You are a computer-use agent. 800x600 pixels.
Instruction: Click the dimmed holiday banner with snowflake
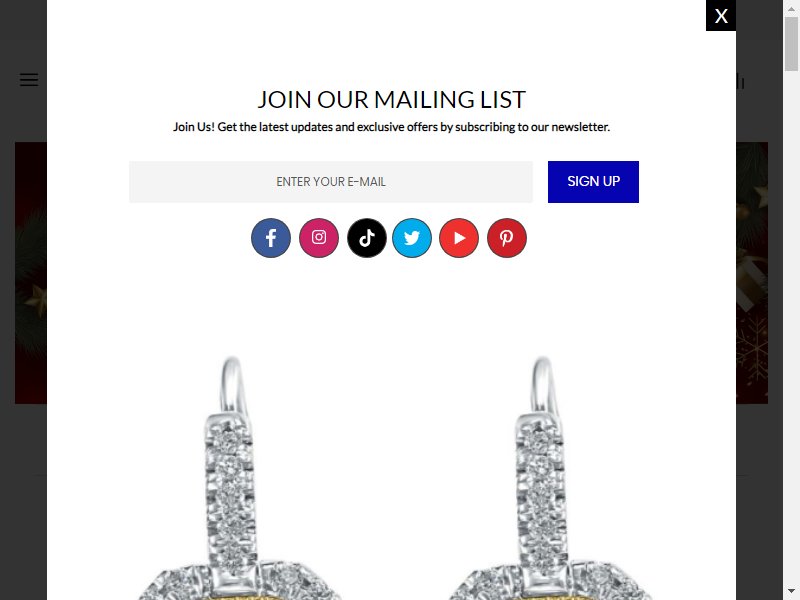(x=752, y=273)
